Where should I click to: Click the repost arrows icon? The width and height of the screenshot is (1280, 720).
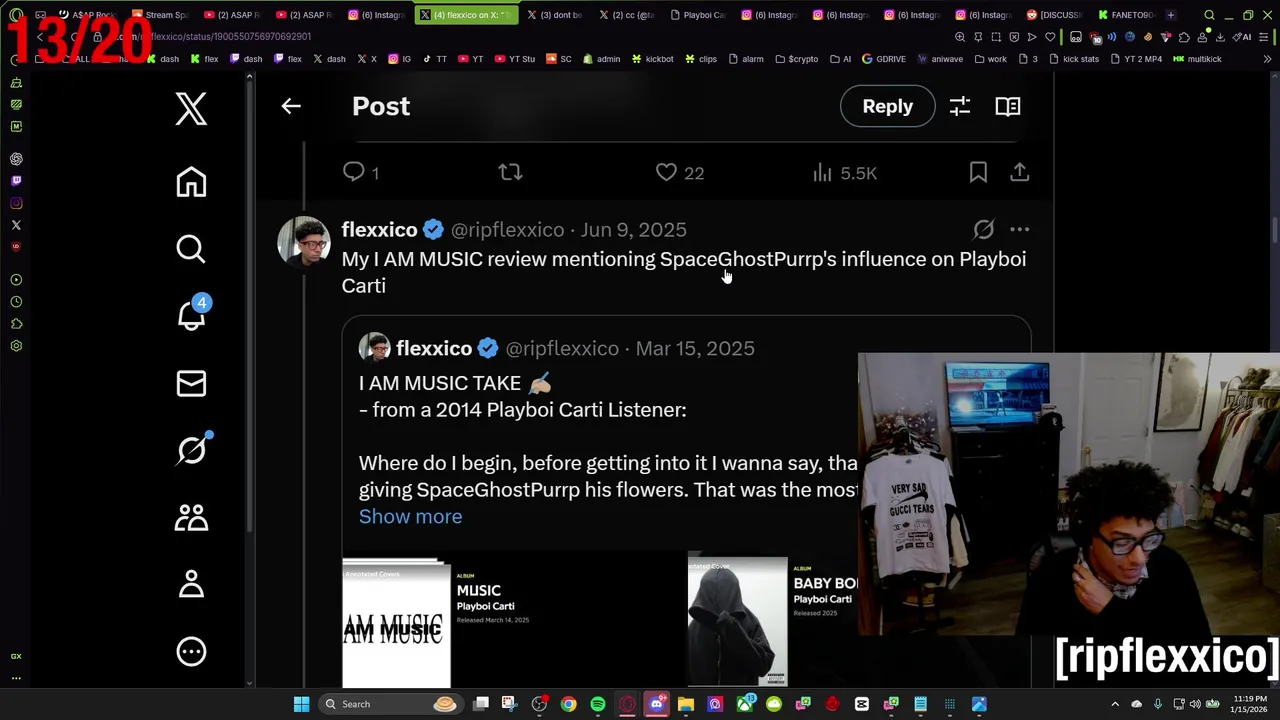click(x=510, y=172)
